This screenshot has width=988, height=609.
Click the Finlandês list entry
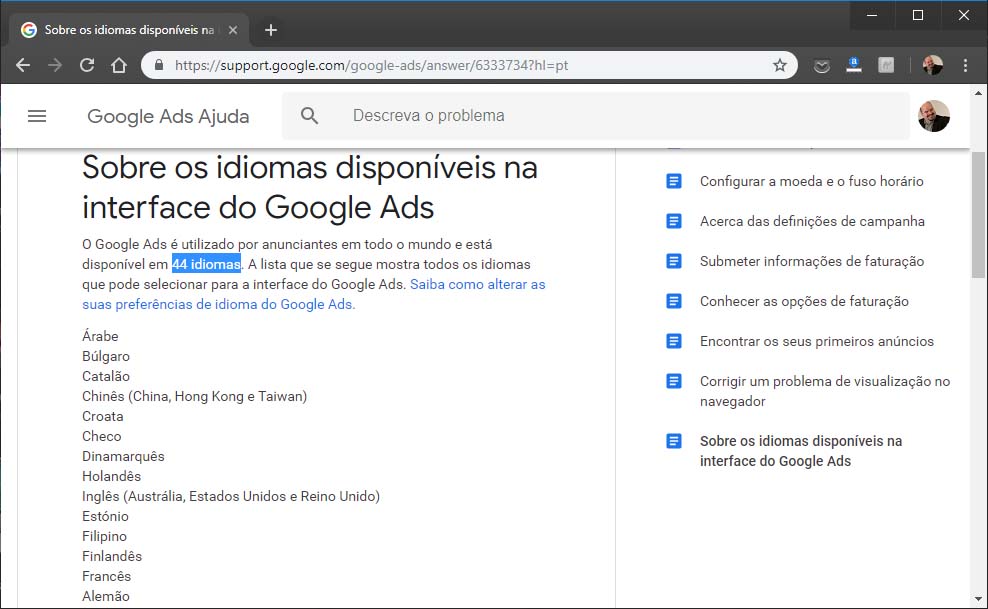112,556
